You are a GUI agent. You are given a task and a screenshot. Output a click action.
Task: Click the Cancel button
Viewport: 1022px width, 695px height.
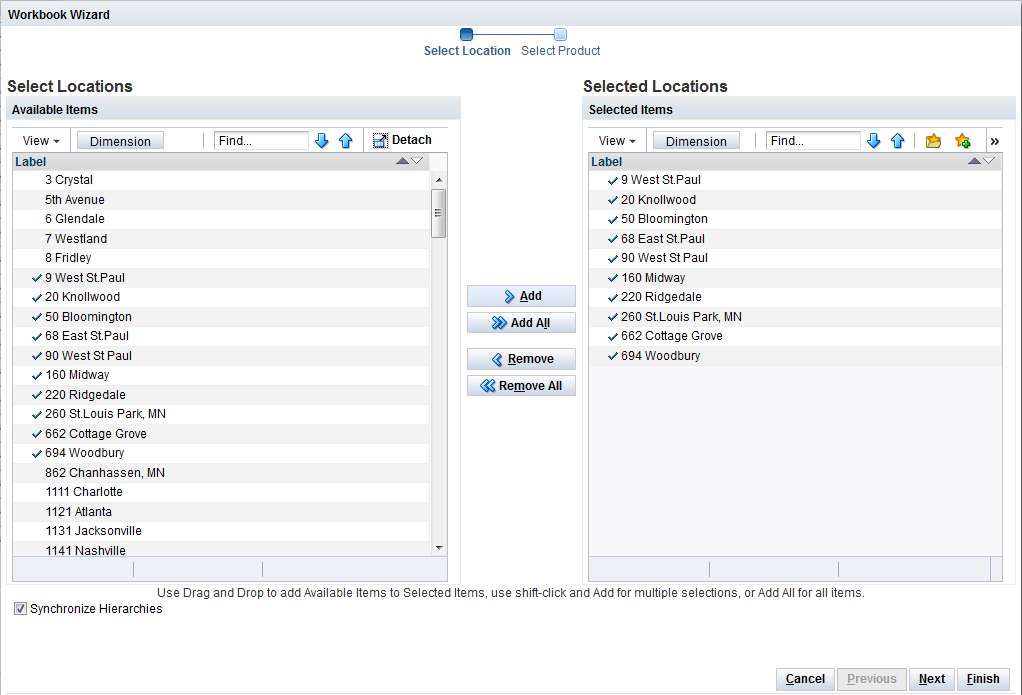point(806,679)
